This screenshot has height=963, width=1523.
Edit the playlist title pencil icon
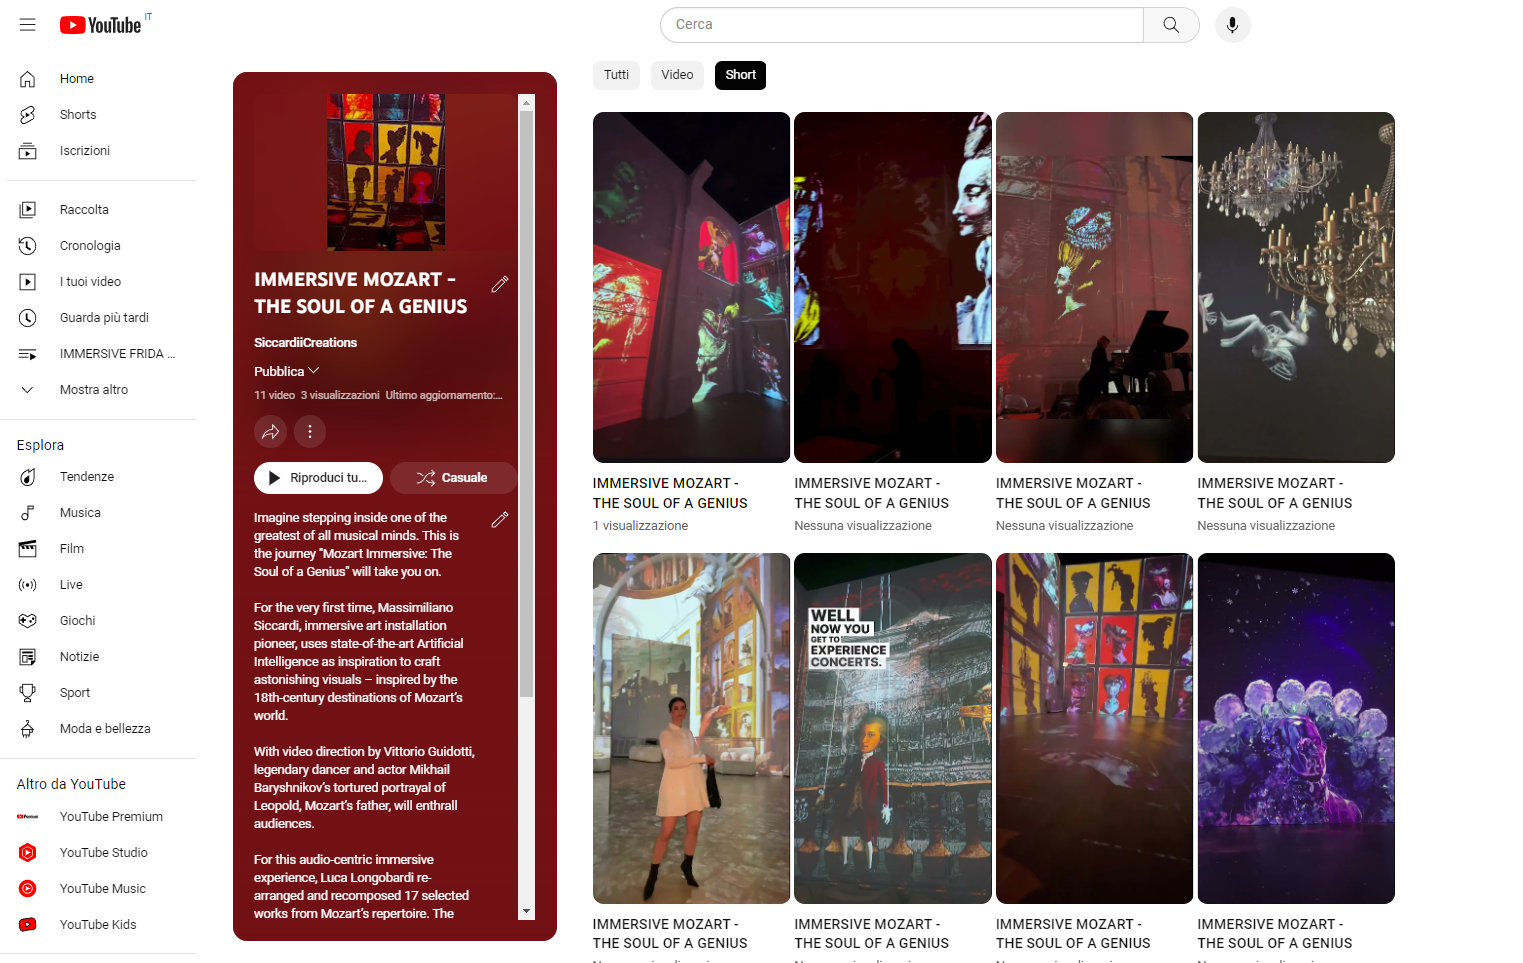500,284
